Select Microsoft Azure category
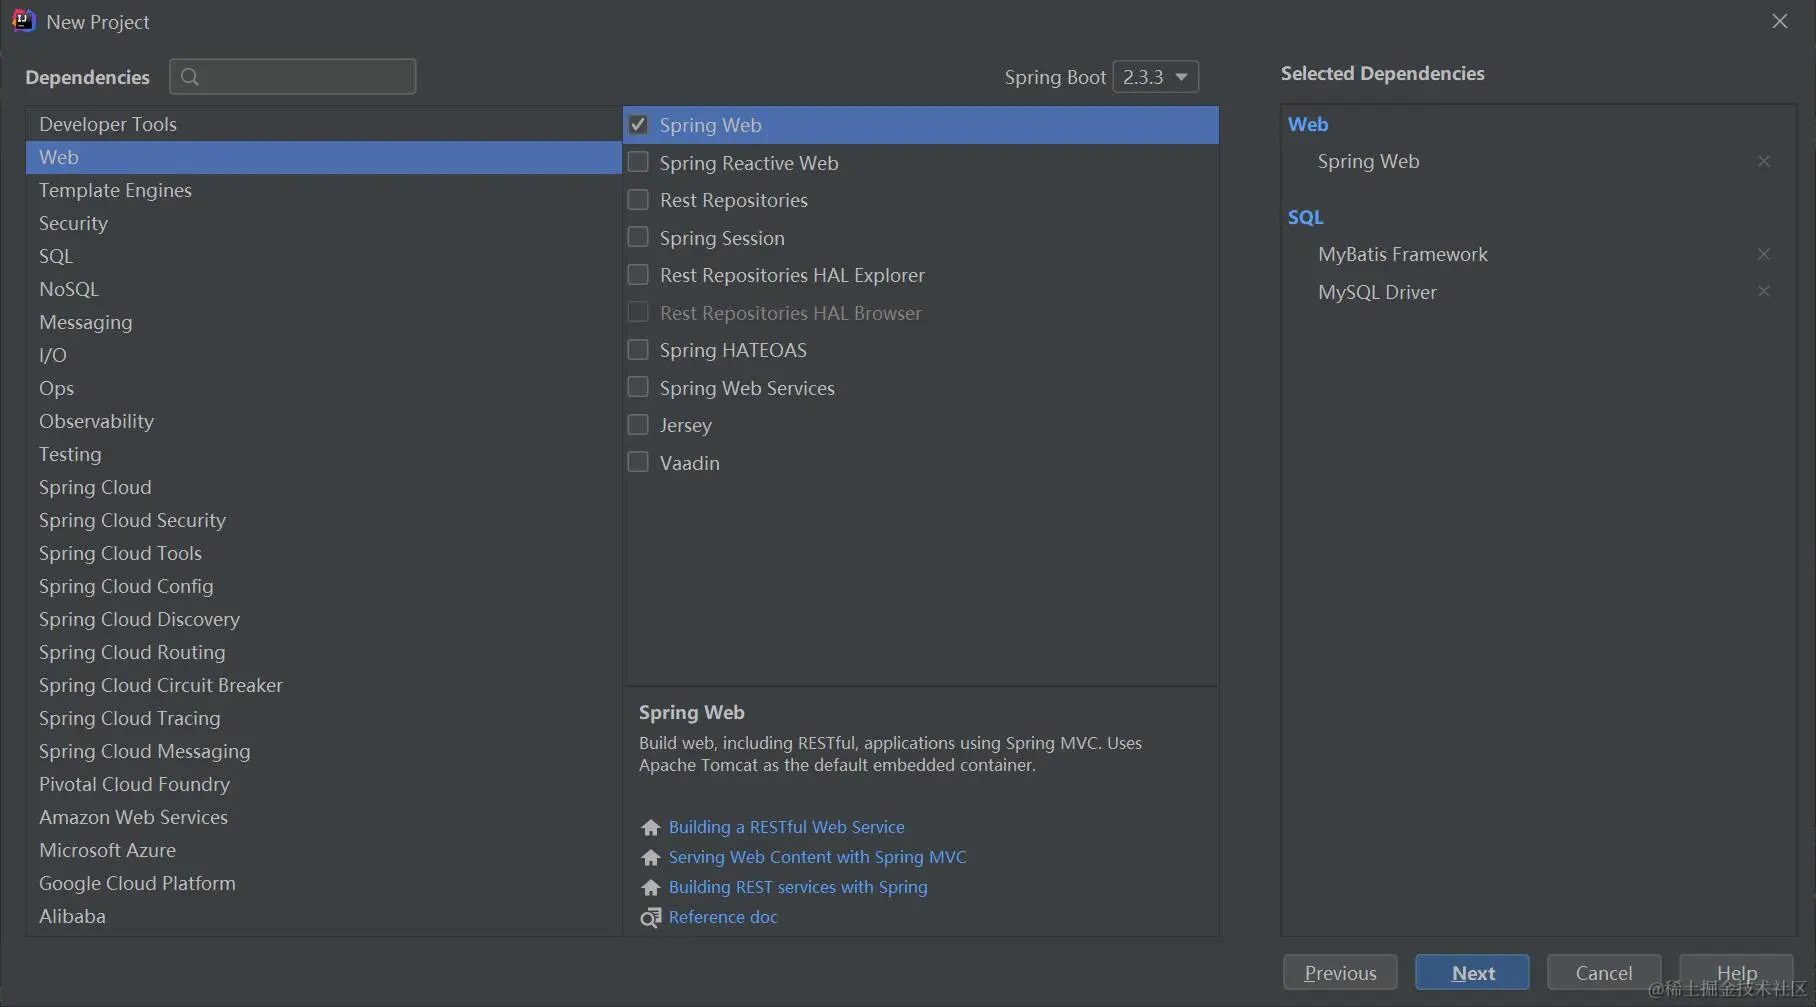The width and height of the screenshot is (1816, 1007). [323, 850]
